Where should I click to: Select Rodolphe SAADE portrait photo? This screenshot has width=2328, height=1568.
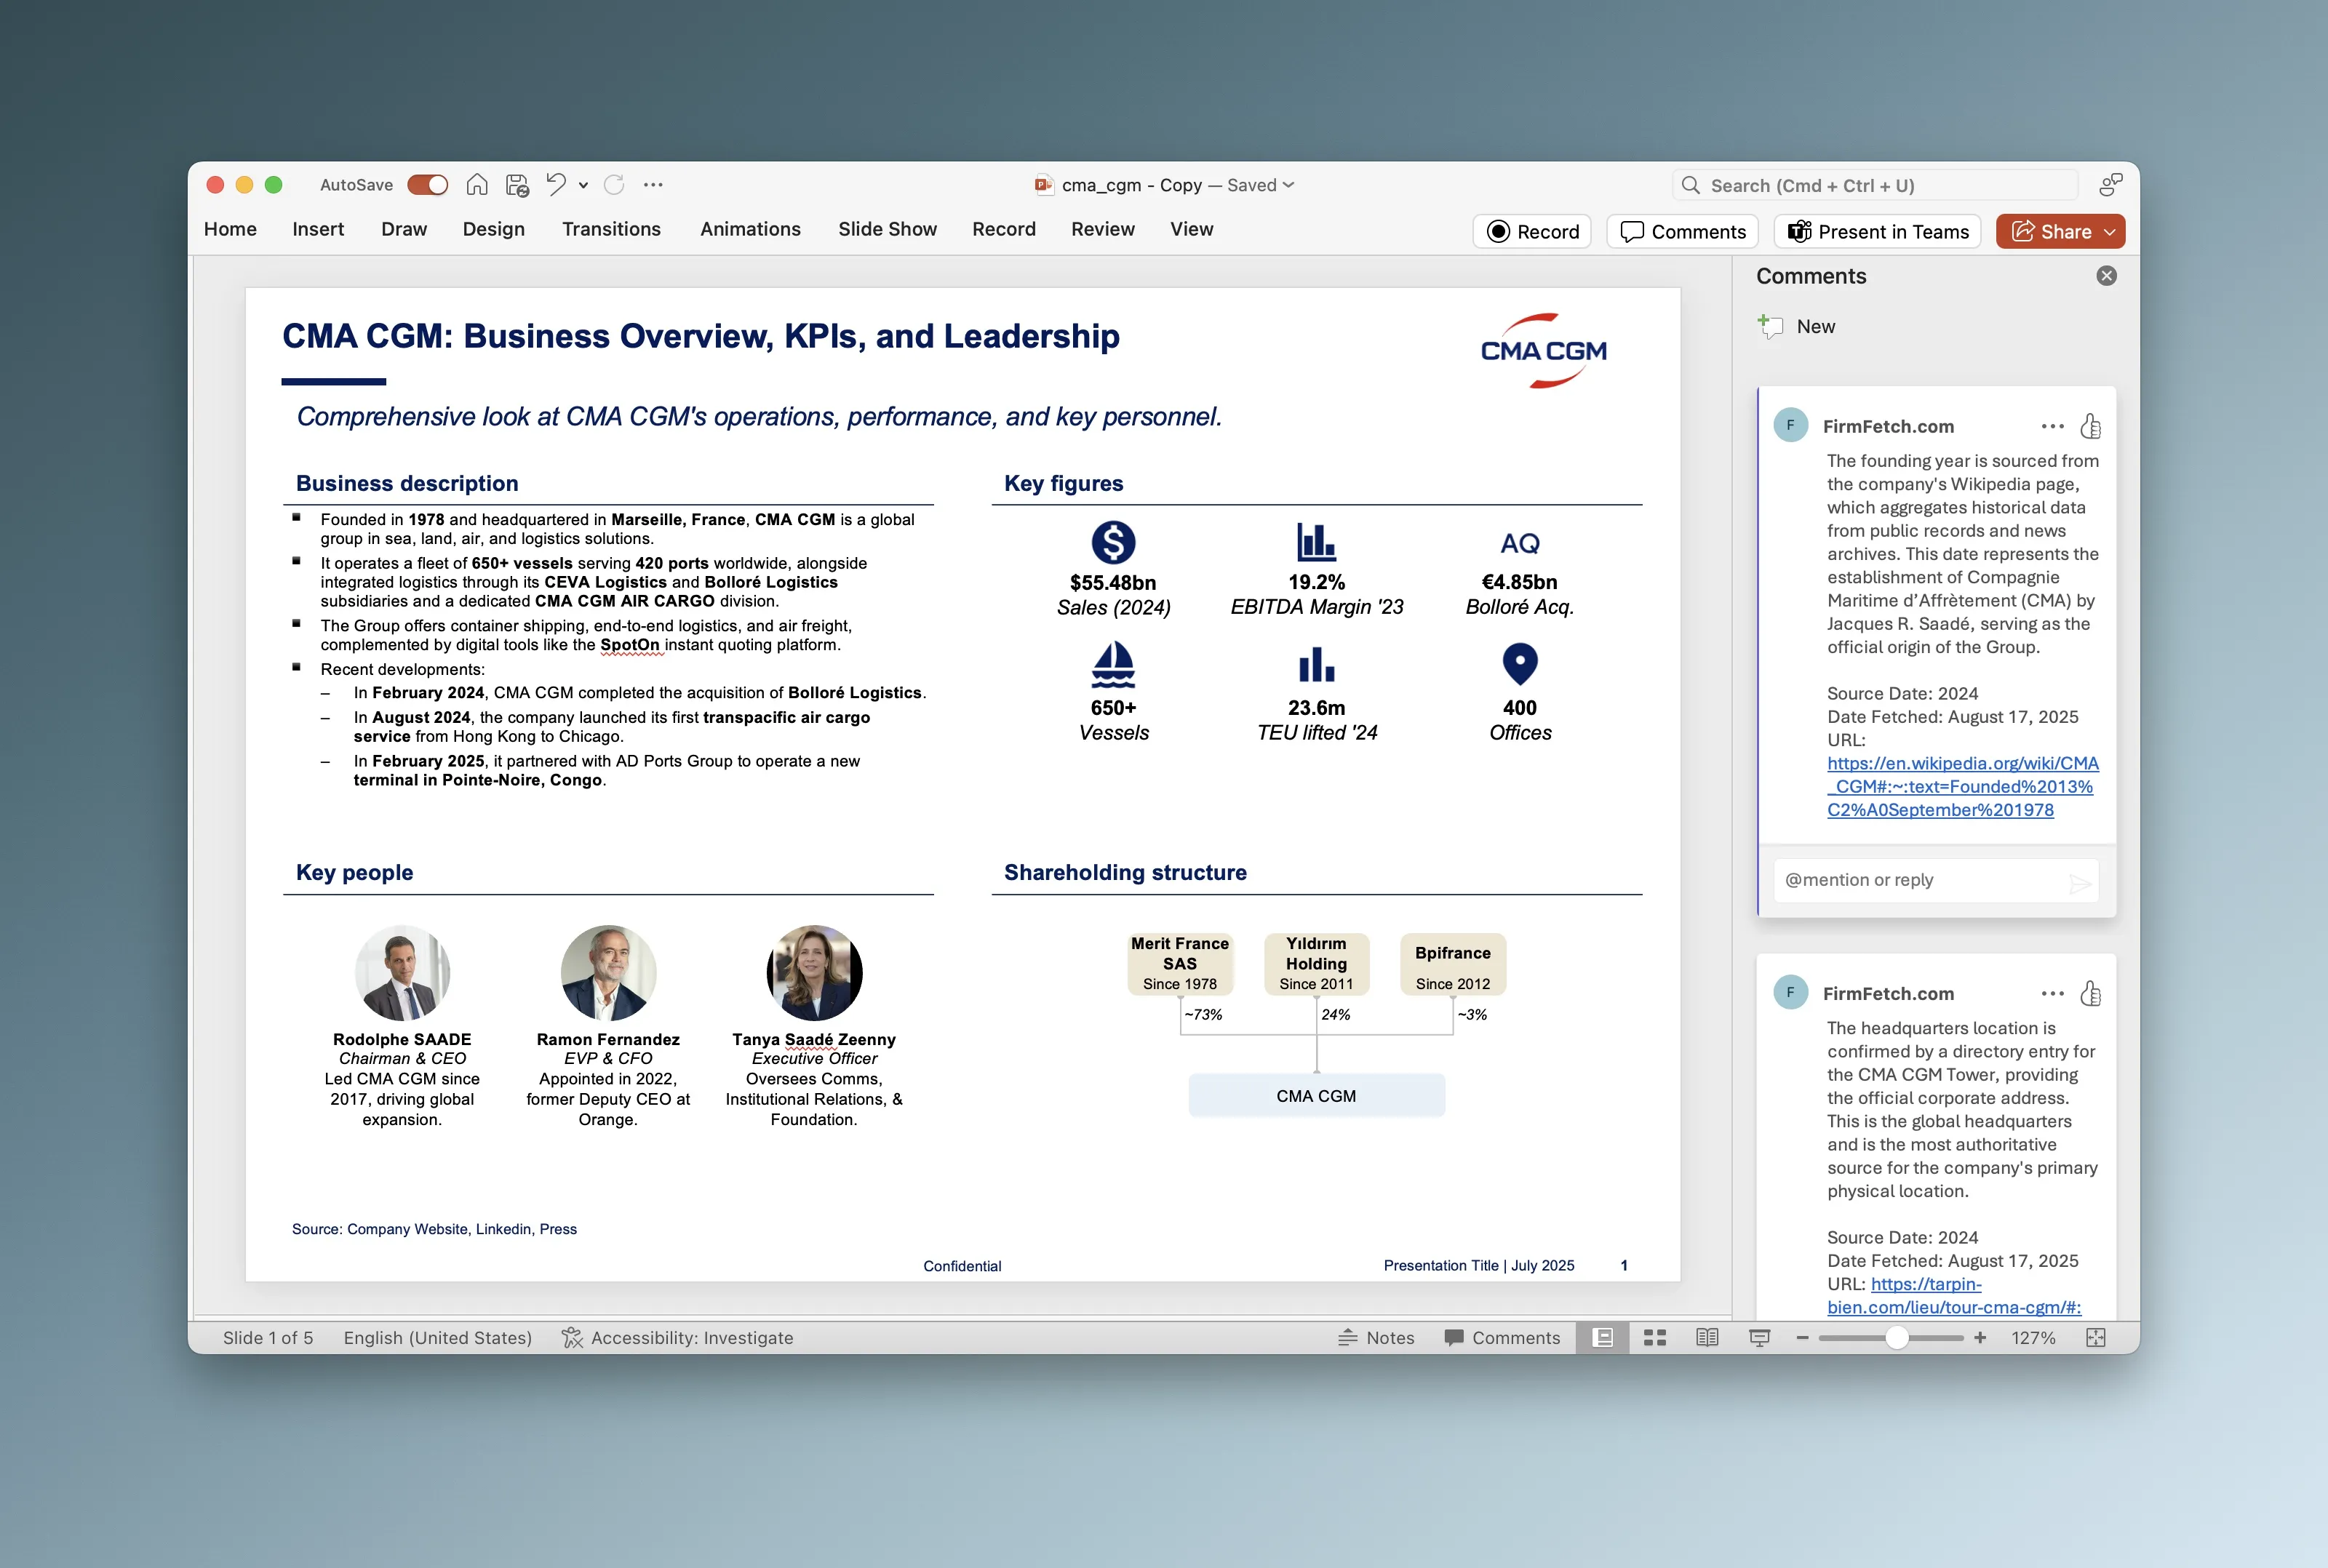pos(402,972)
